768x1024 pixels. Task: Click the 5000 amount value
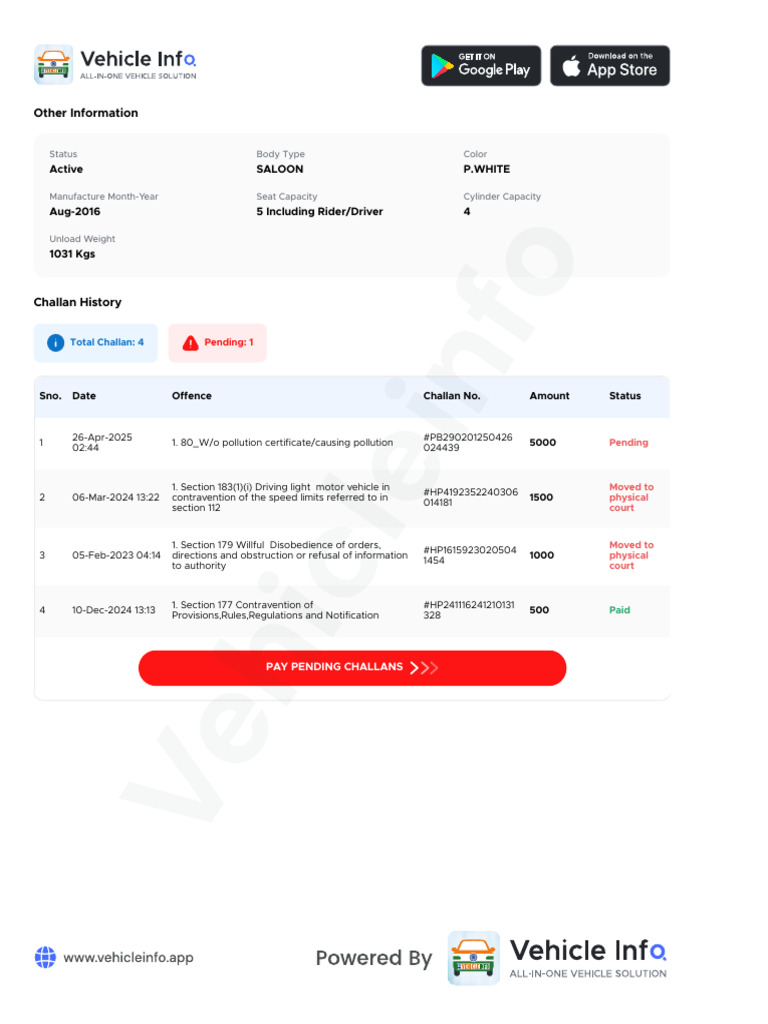[x=543, y=442]
